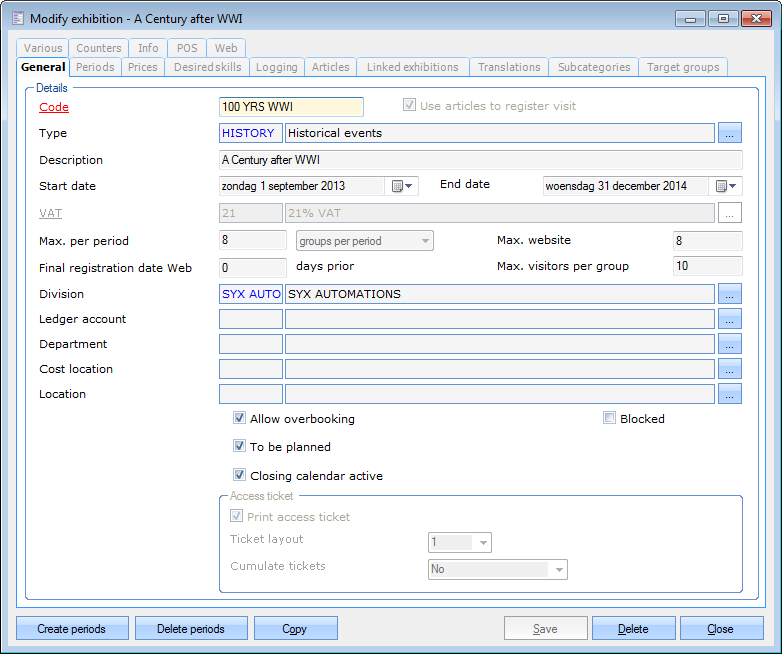Uncheck Closing calendar active
The width and height of the screenshot is (782, 654).
[x=240, y=476]
